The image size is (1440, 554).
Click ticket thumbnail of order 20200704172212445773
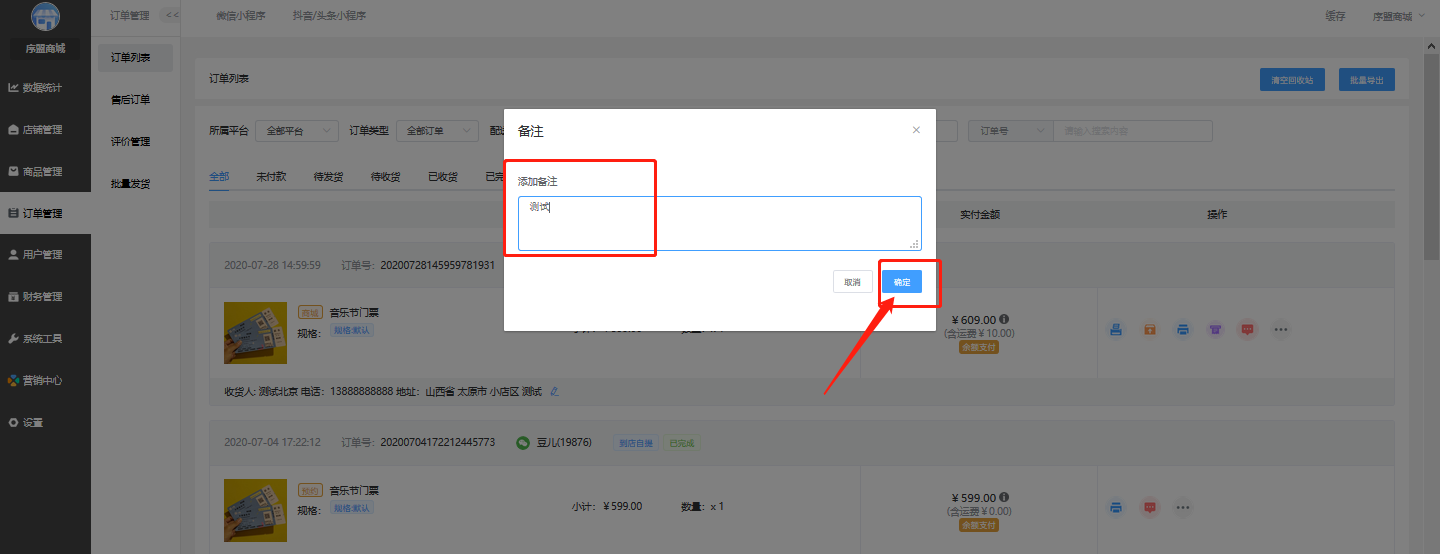coord(256,511)
